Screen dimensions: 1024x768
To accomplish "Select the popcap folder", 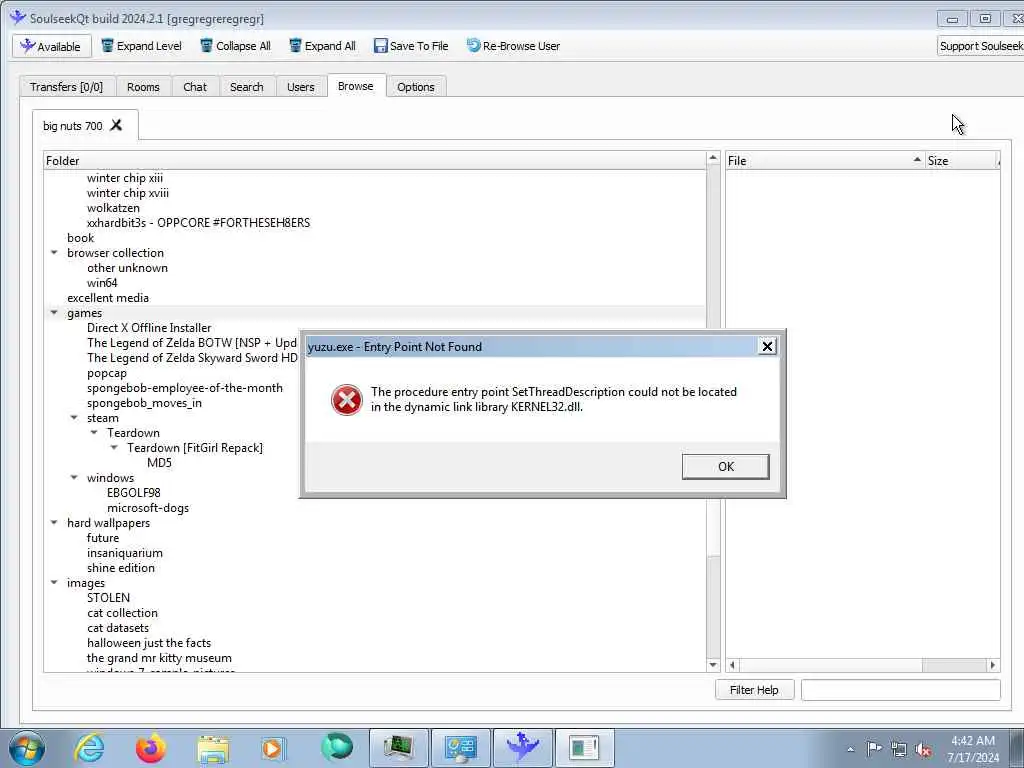I will click(106, 373).
